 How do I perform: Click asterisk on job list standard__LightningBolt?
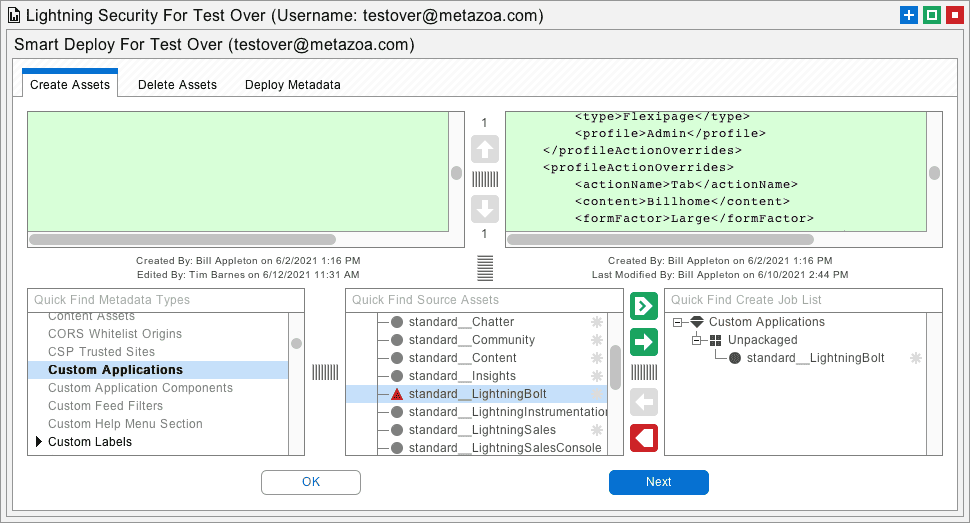point(916,358)
